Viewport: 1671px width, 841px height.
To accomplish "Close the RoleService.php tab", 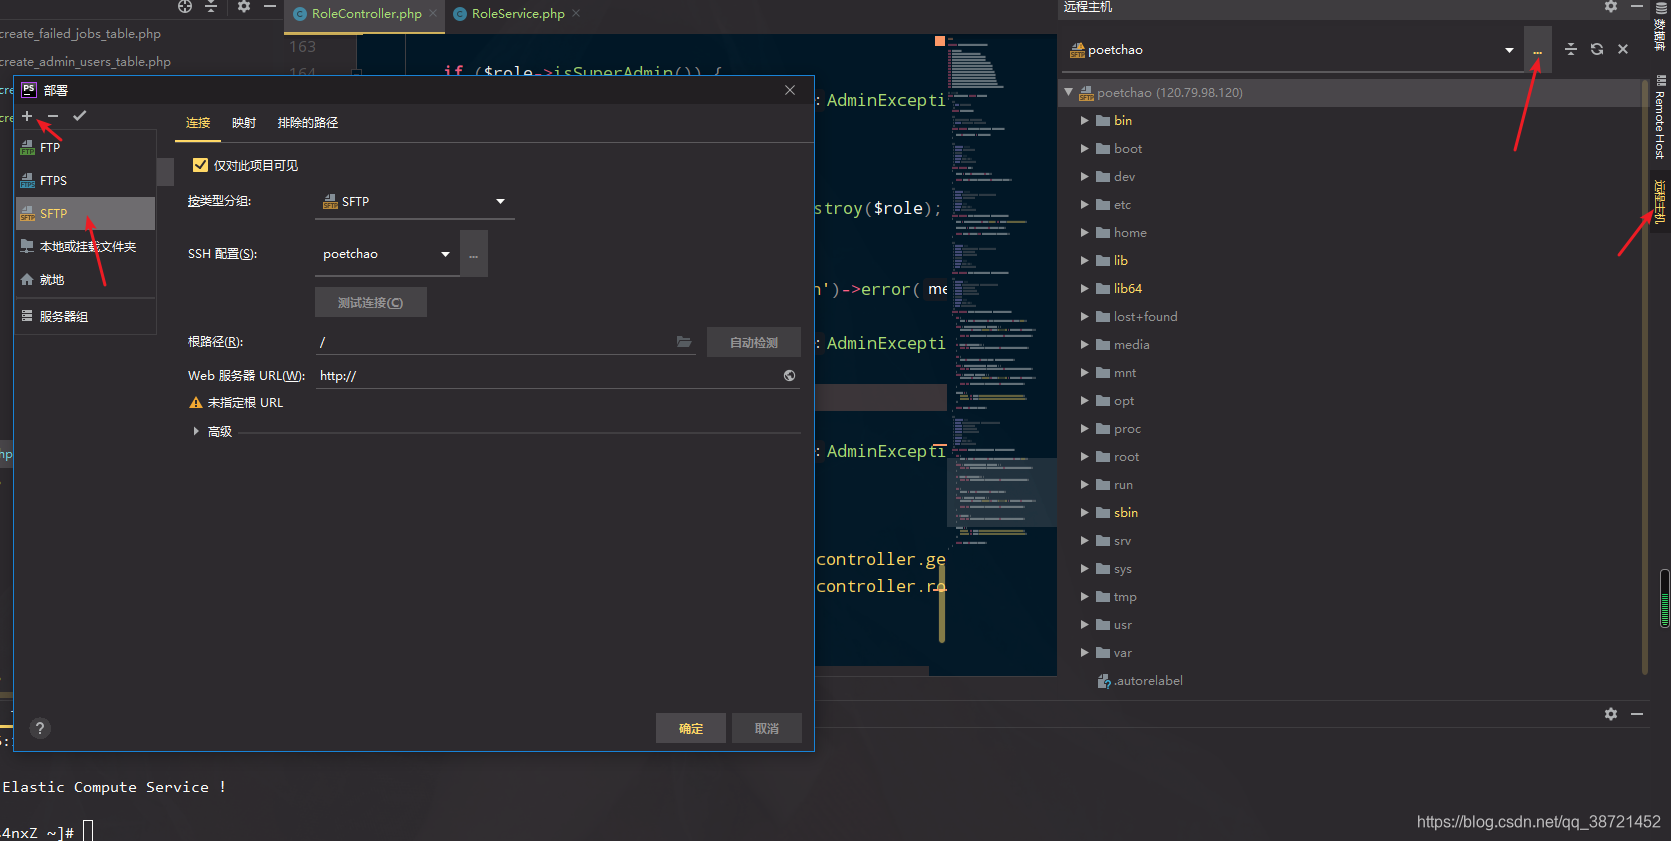I will click(x=576, y=13).
